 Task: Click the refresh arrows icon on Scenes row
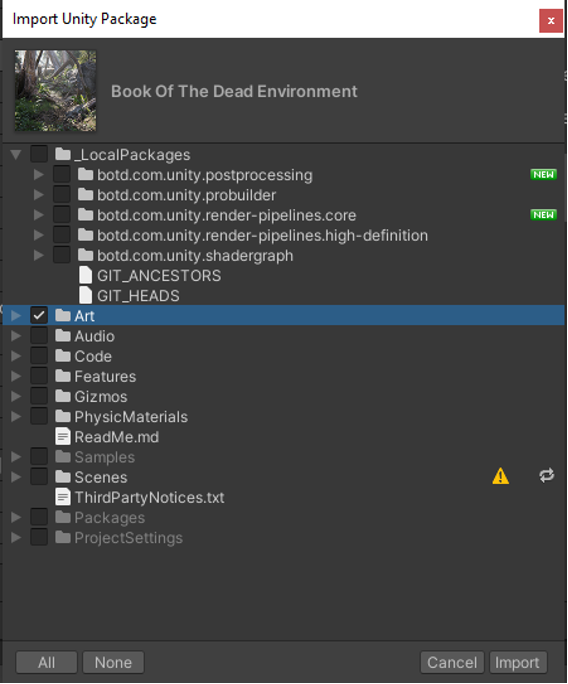(546, 475)
